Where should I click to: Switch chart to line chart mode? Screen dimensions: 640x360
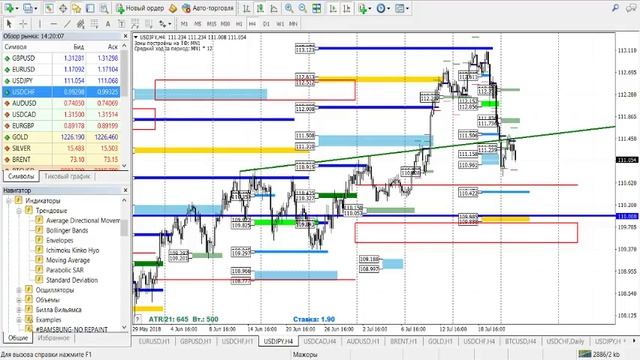coord(274,8)
